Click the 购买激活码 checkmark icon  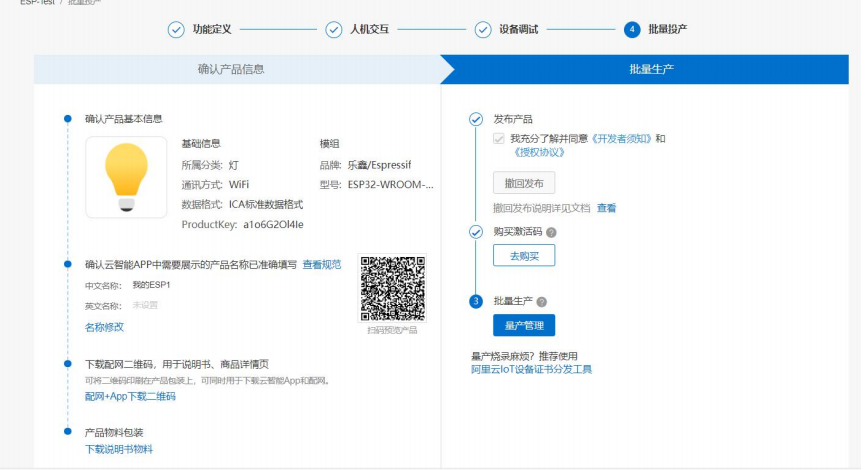pos(476,232)
